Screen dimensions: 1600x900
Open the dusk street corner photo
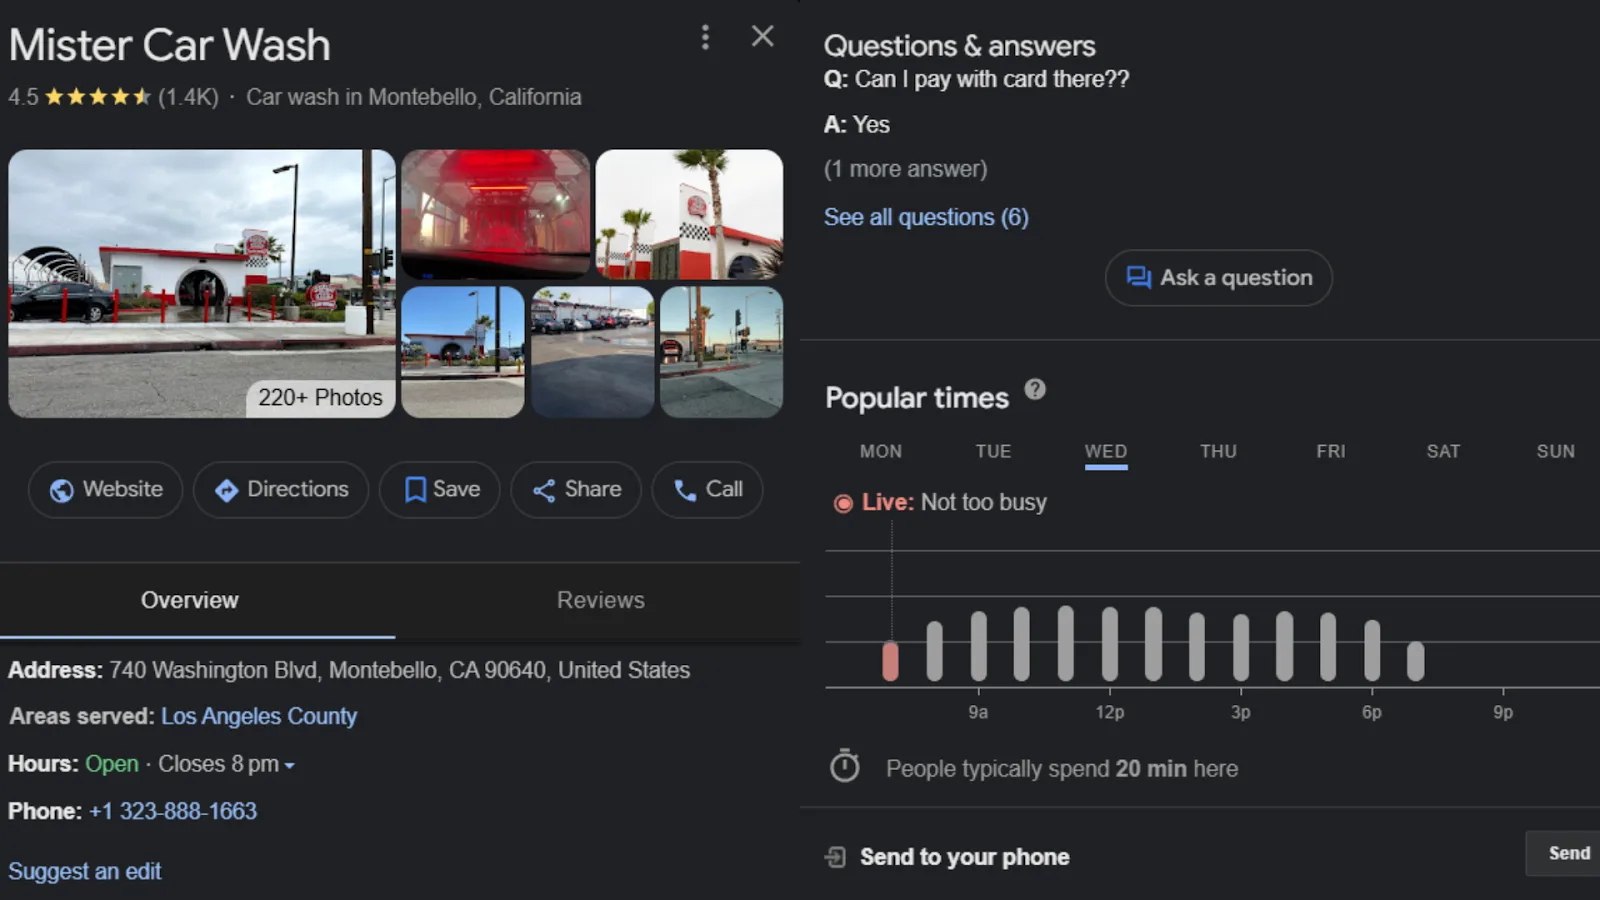[722, 352]
